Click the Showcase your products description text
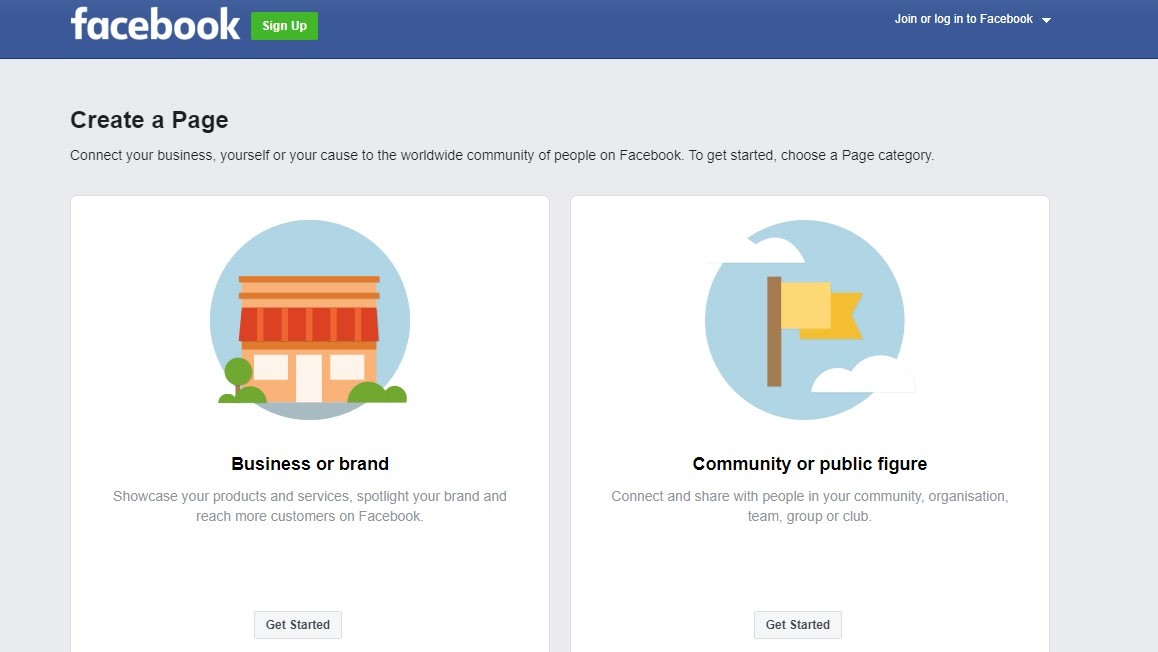This screenshot has height=652, width=1158. coord(309,507)
